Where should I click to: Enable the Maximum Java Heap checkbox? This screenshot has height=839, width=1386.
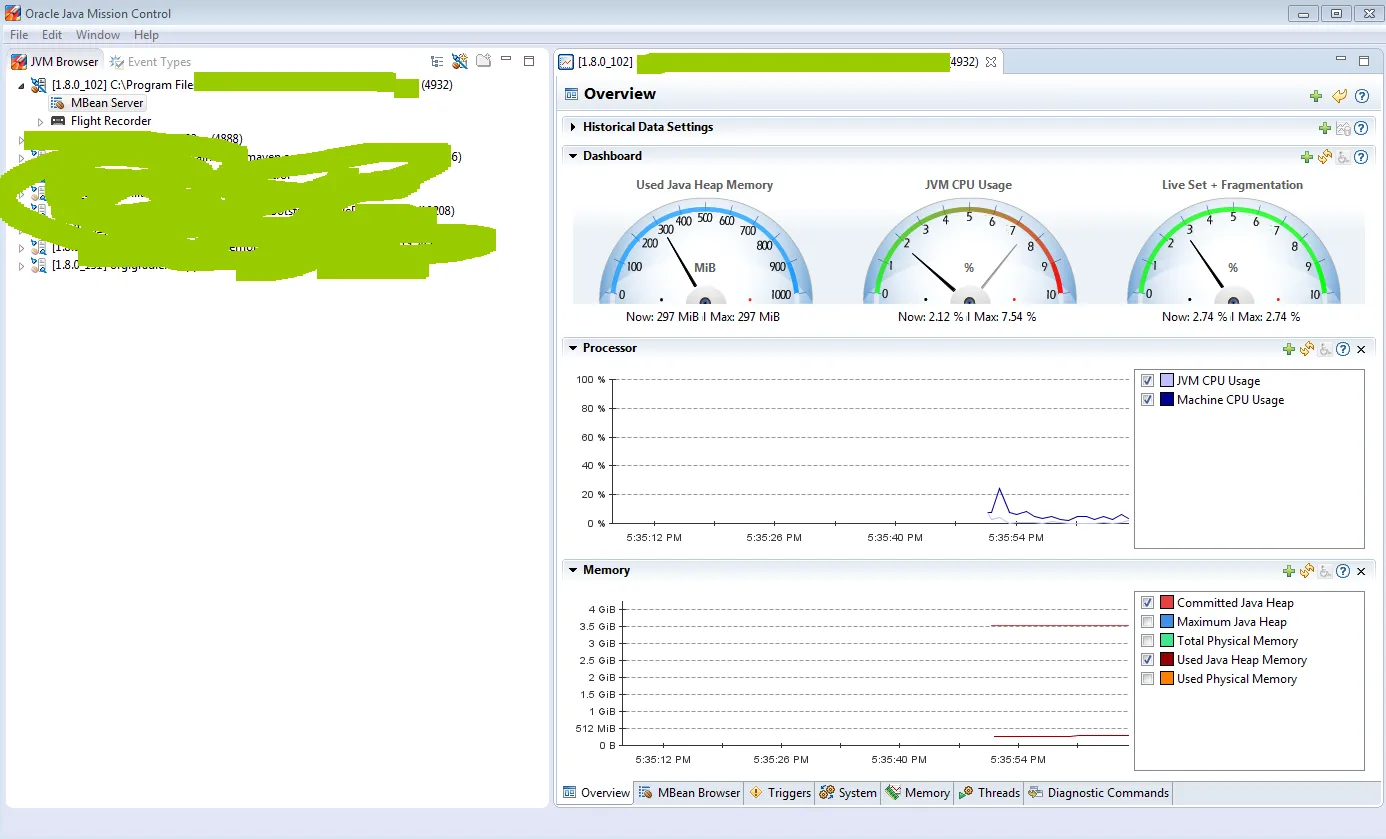tap(1148, 622)
